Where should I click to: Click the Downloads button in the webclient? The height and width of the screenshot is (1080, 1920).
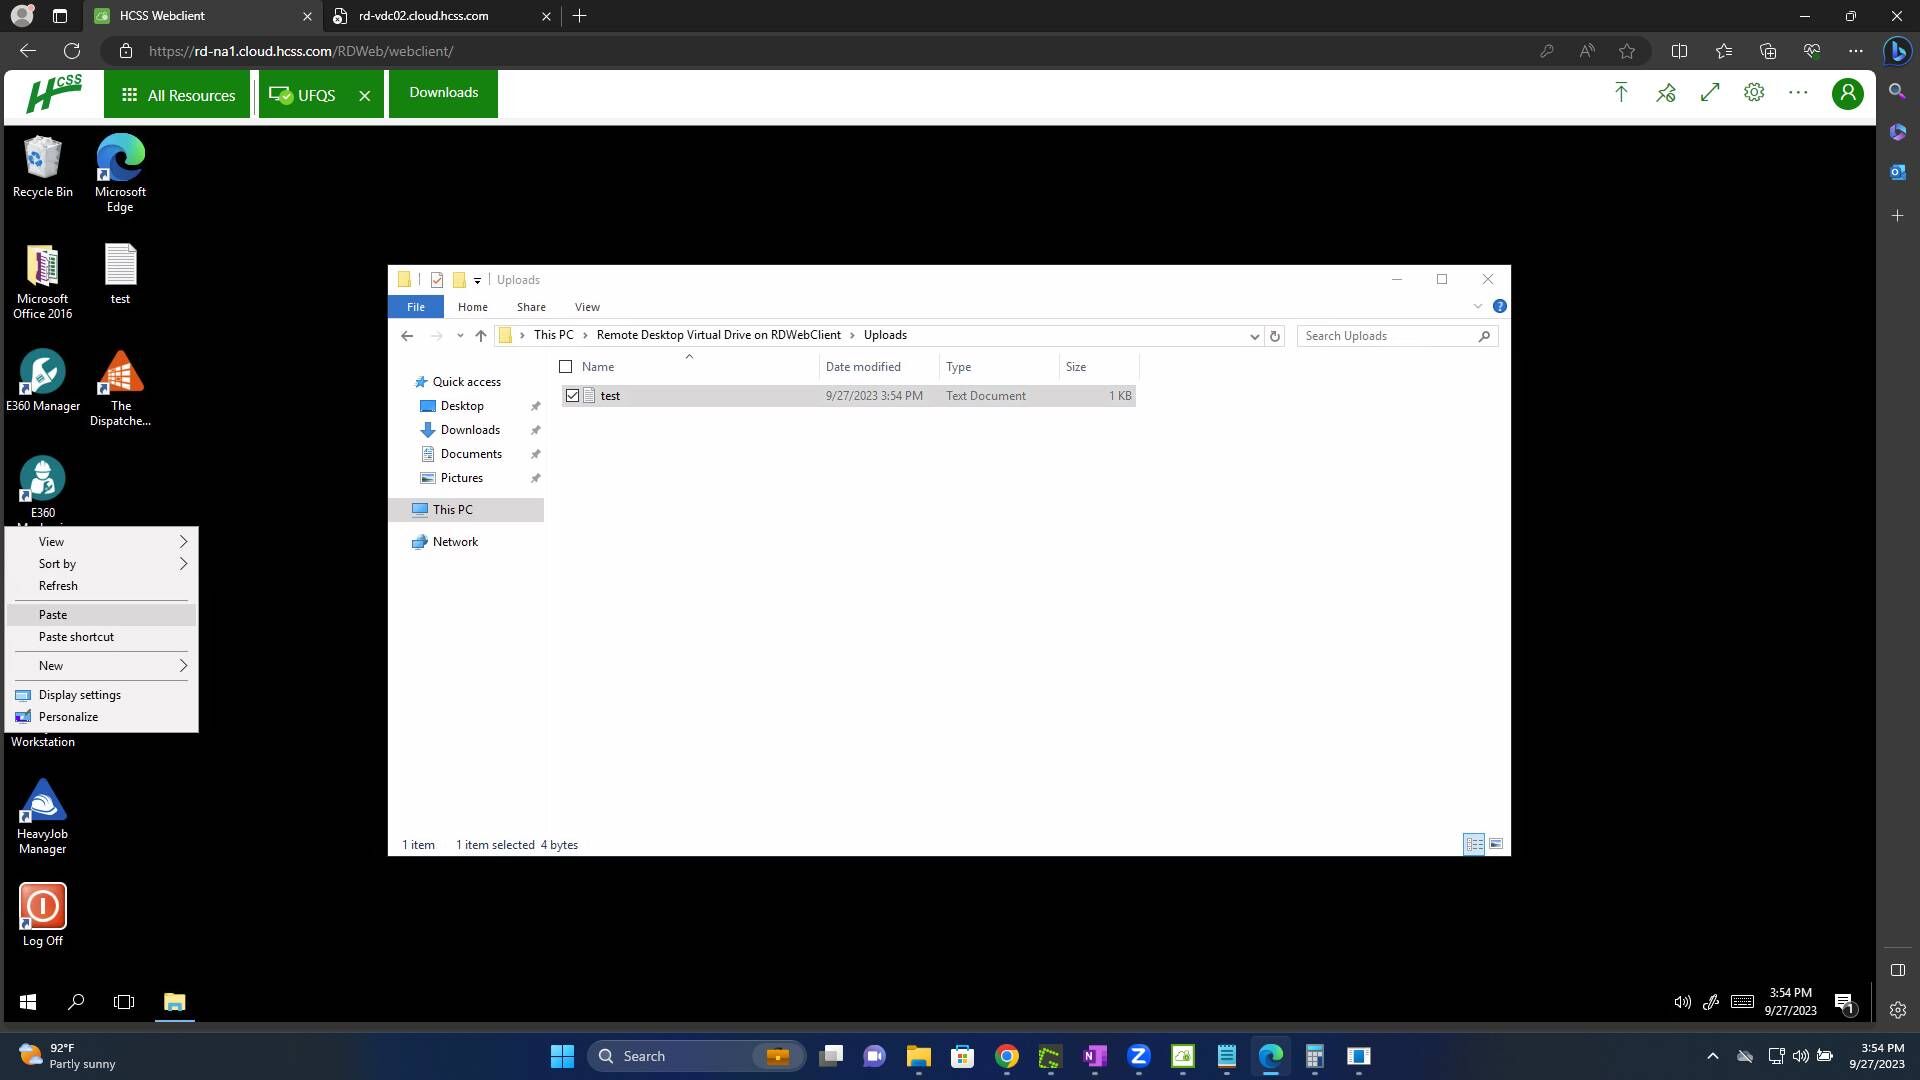tap(443, 92)
